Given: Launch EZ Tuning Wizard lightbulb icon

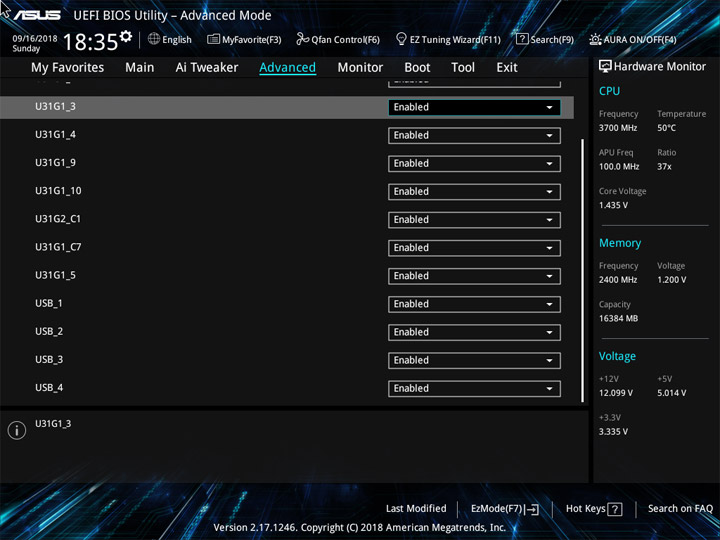Looking at the screenshot, I should (401, 39).
